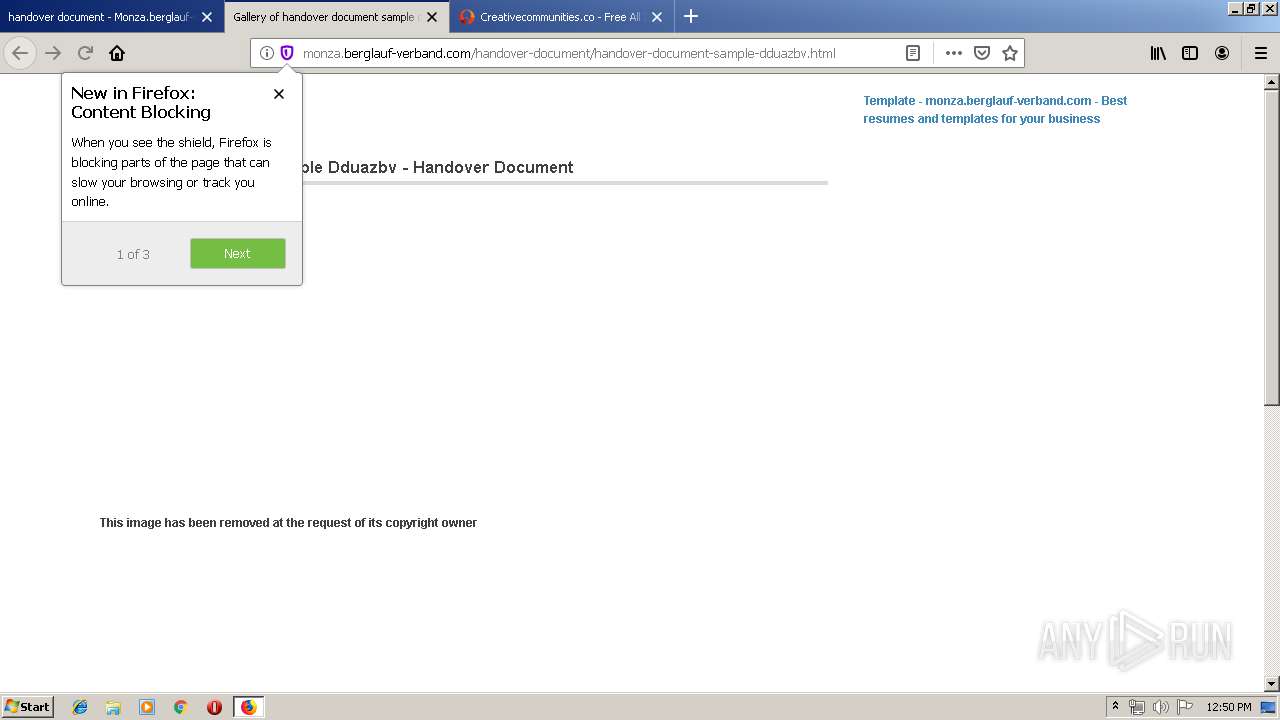
Task: Open the content blocking shield
Action: click(x=287, y=53)
